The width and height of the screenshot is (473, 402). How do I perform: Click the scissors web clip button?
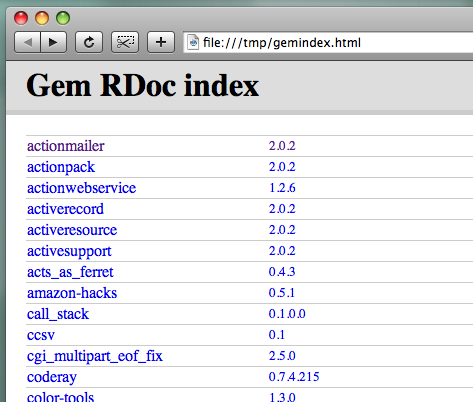tap(125, 42)
